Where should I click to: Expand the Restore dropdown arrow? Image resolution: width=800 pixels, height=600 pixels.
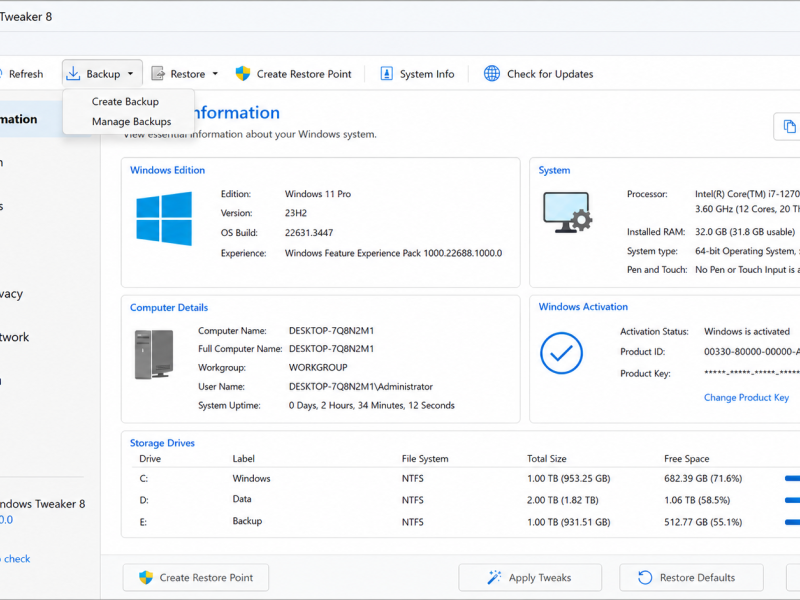click(215, 74)
